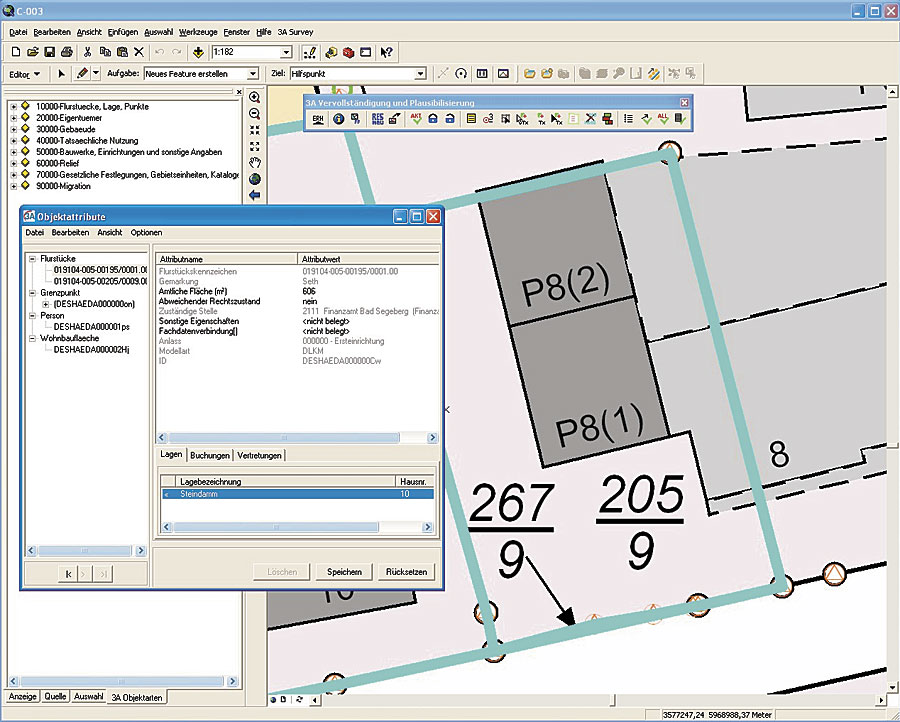Open the Editor toolbar pencil icon

tap(310, 52)
